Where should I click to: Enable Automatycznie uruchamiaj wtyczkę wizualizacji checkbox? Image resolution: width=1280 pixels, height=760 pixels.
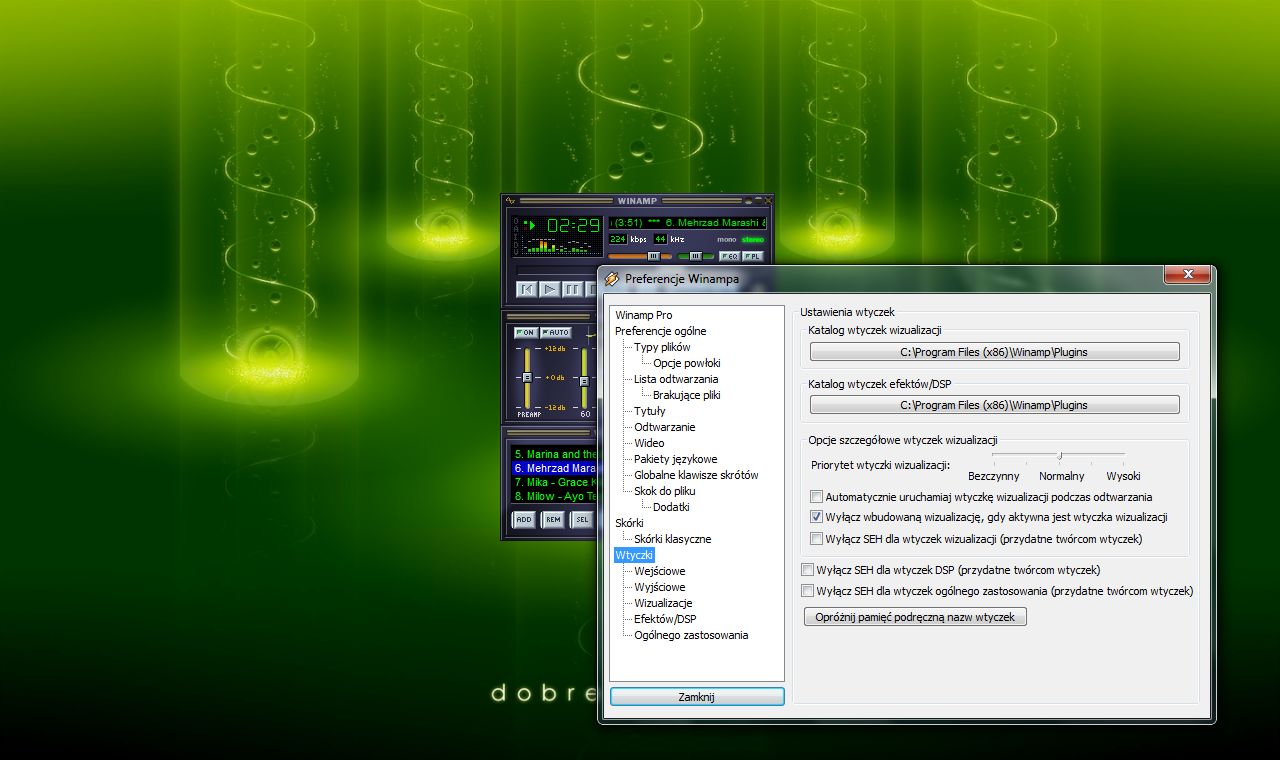pyautogui.click(x=817, y=497)
